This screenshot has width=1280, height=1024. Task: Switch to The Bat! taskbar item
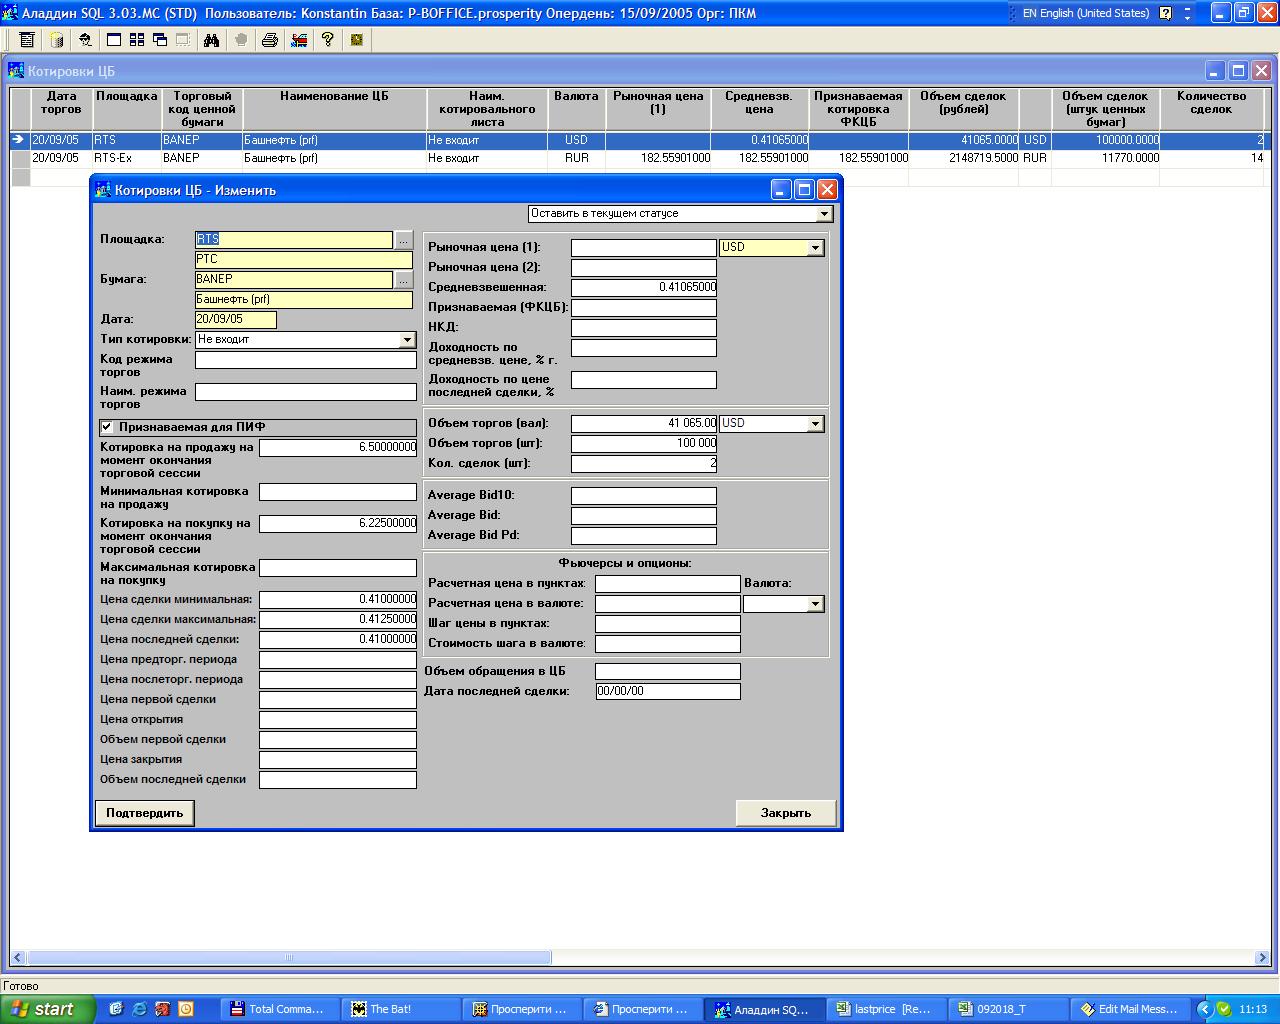402,1009
